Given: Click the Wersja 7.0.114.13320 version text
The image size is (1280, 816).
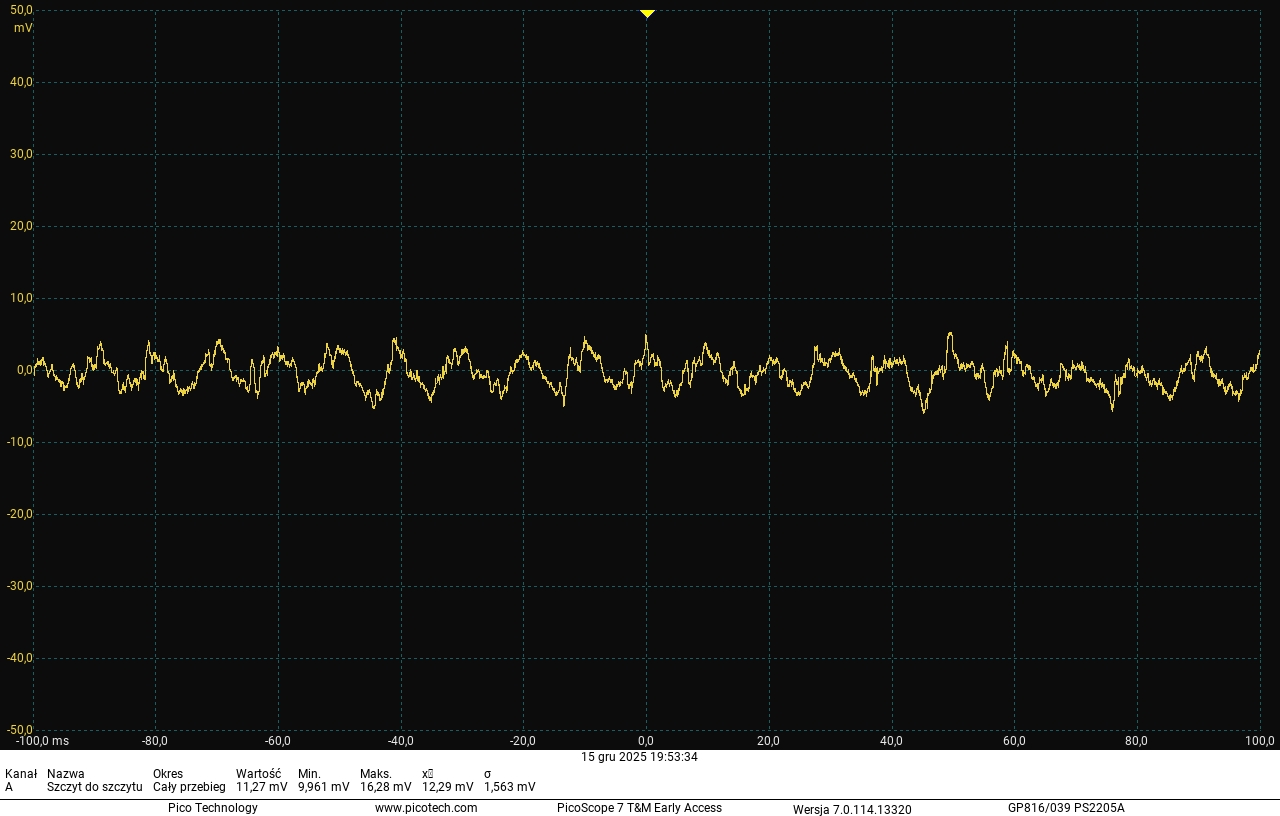Looking at the screenshot, I should click(852, 809).
